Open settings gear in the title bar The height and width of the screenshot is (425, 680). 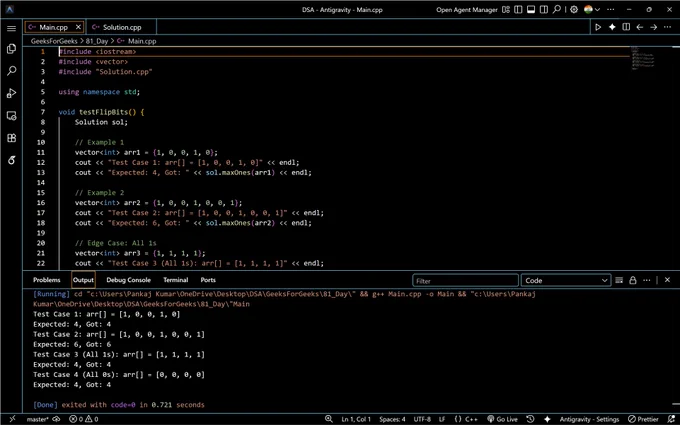[x=574, y=10]
